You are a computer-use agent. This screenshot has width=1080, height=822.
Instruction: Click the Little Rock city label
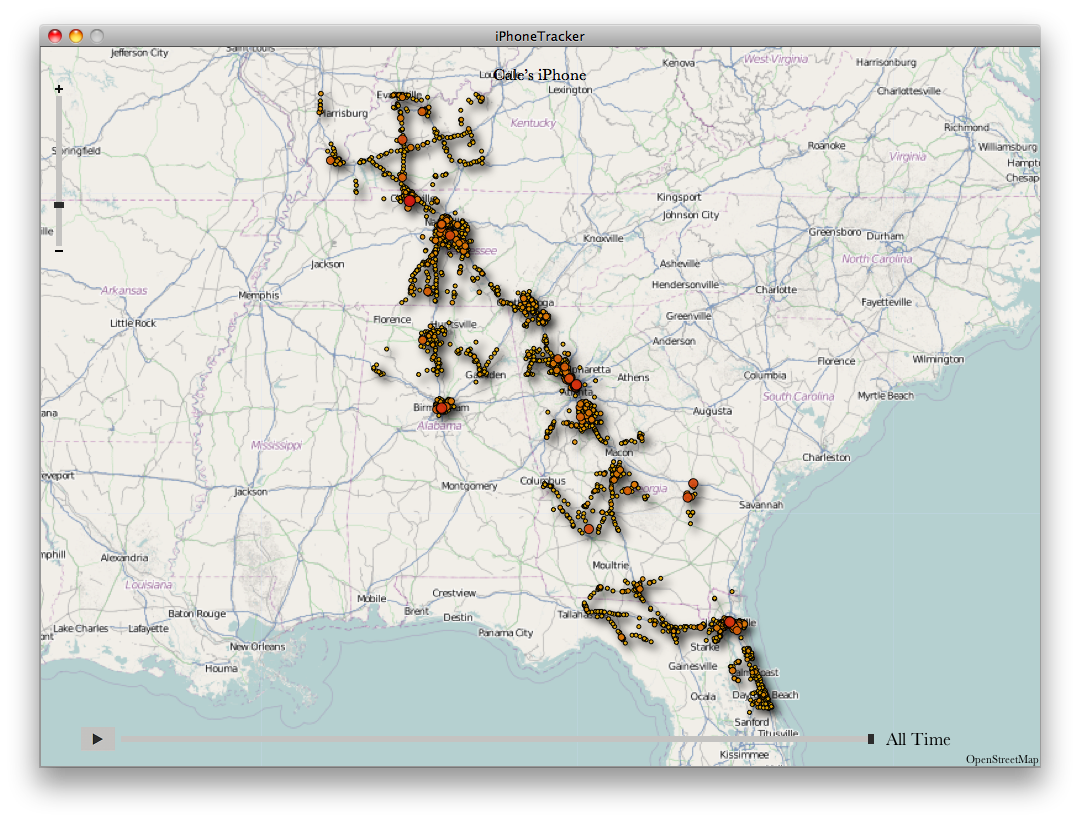pyautogui.click(x=133, y=323)
